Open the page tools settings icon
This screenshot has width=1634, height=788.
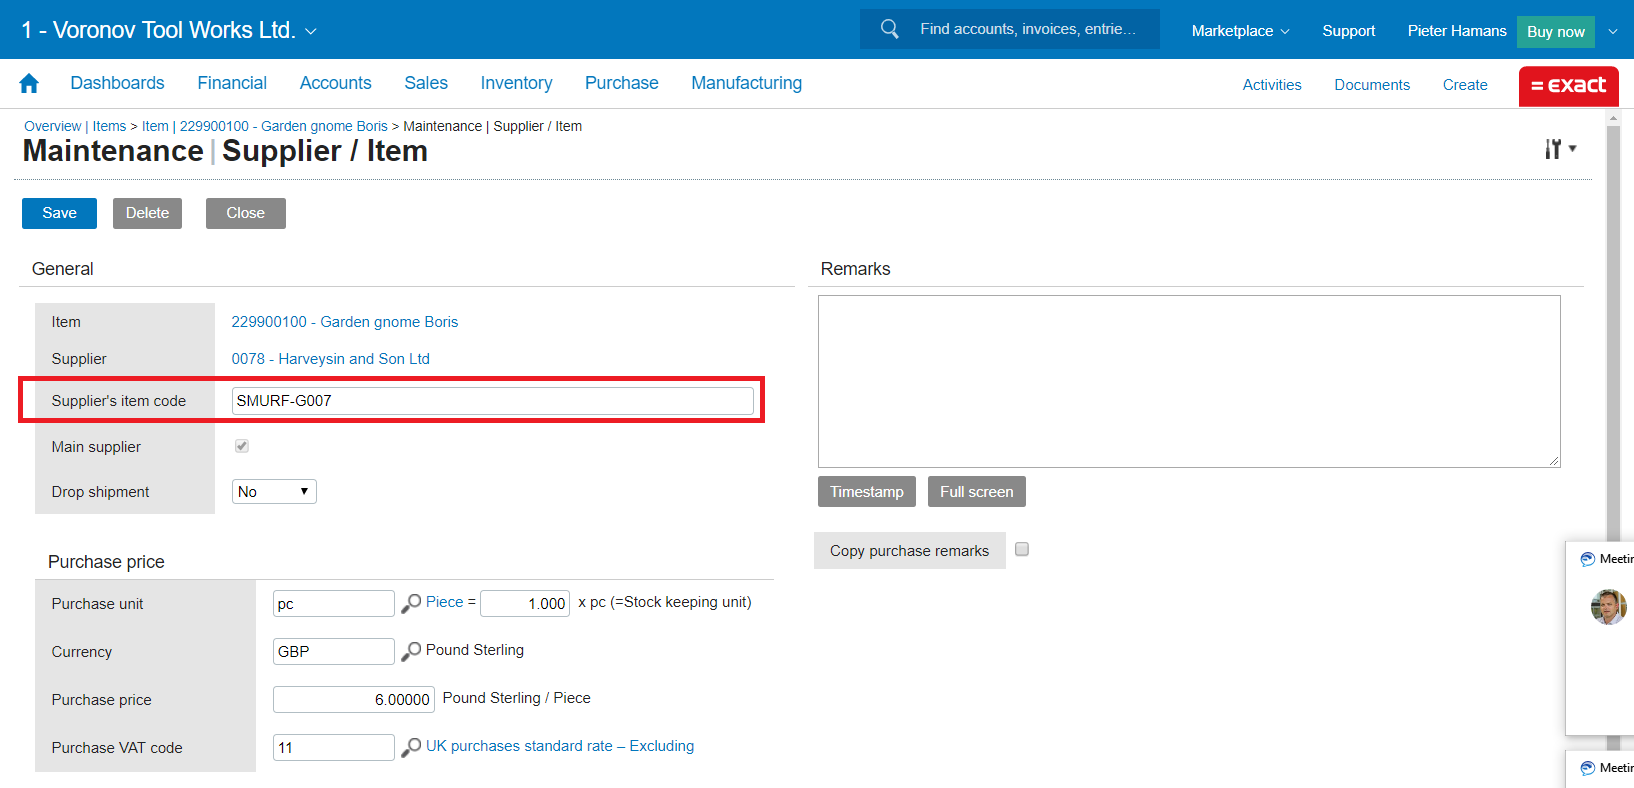click(x=1560, y=149)
